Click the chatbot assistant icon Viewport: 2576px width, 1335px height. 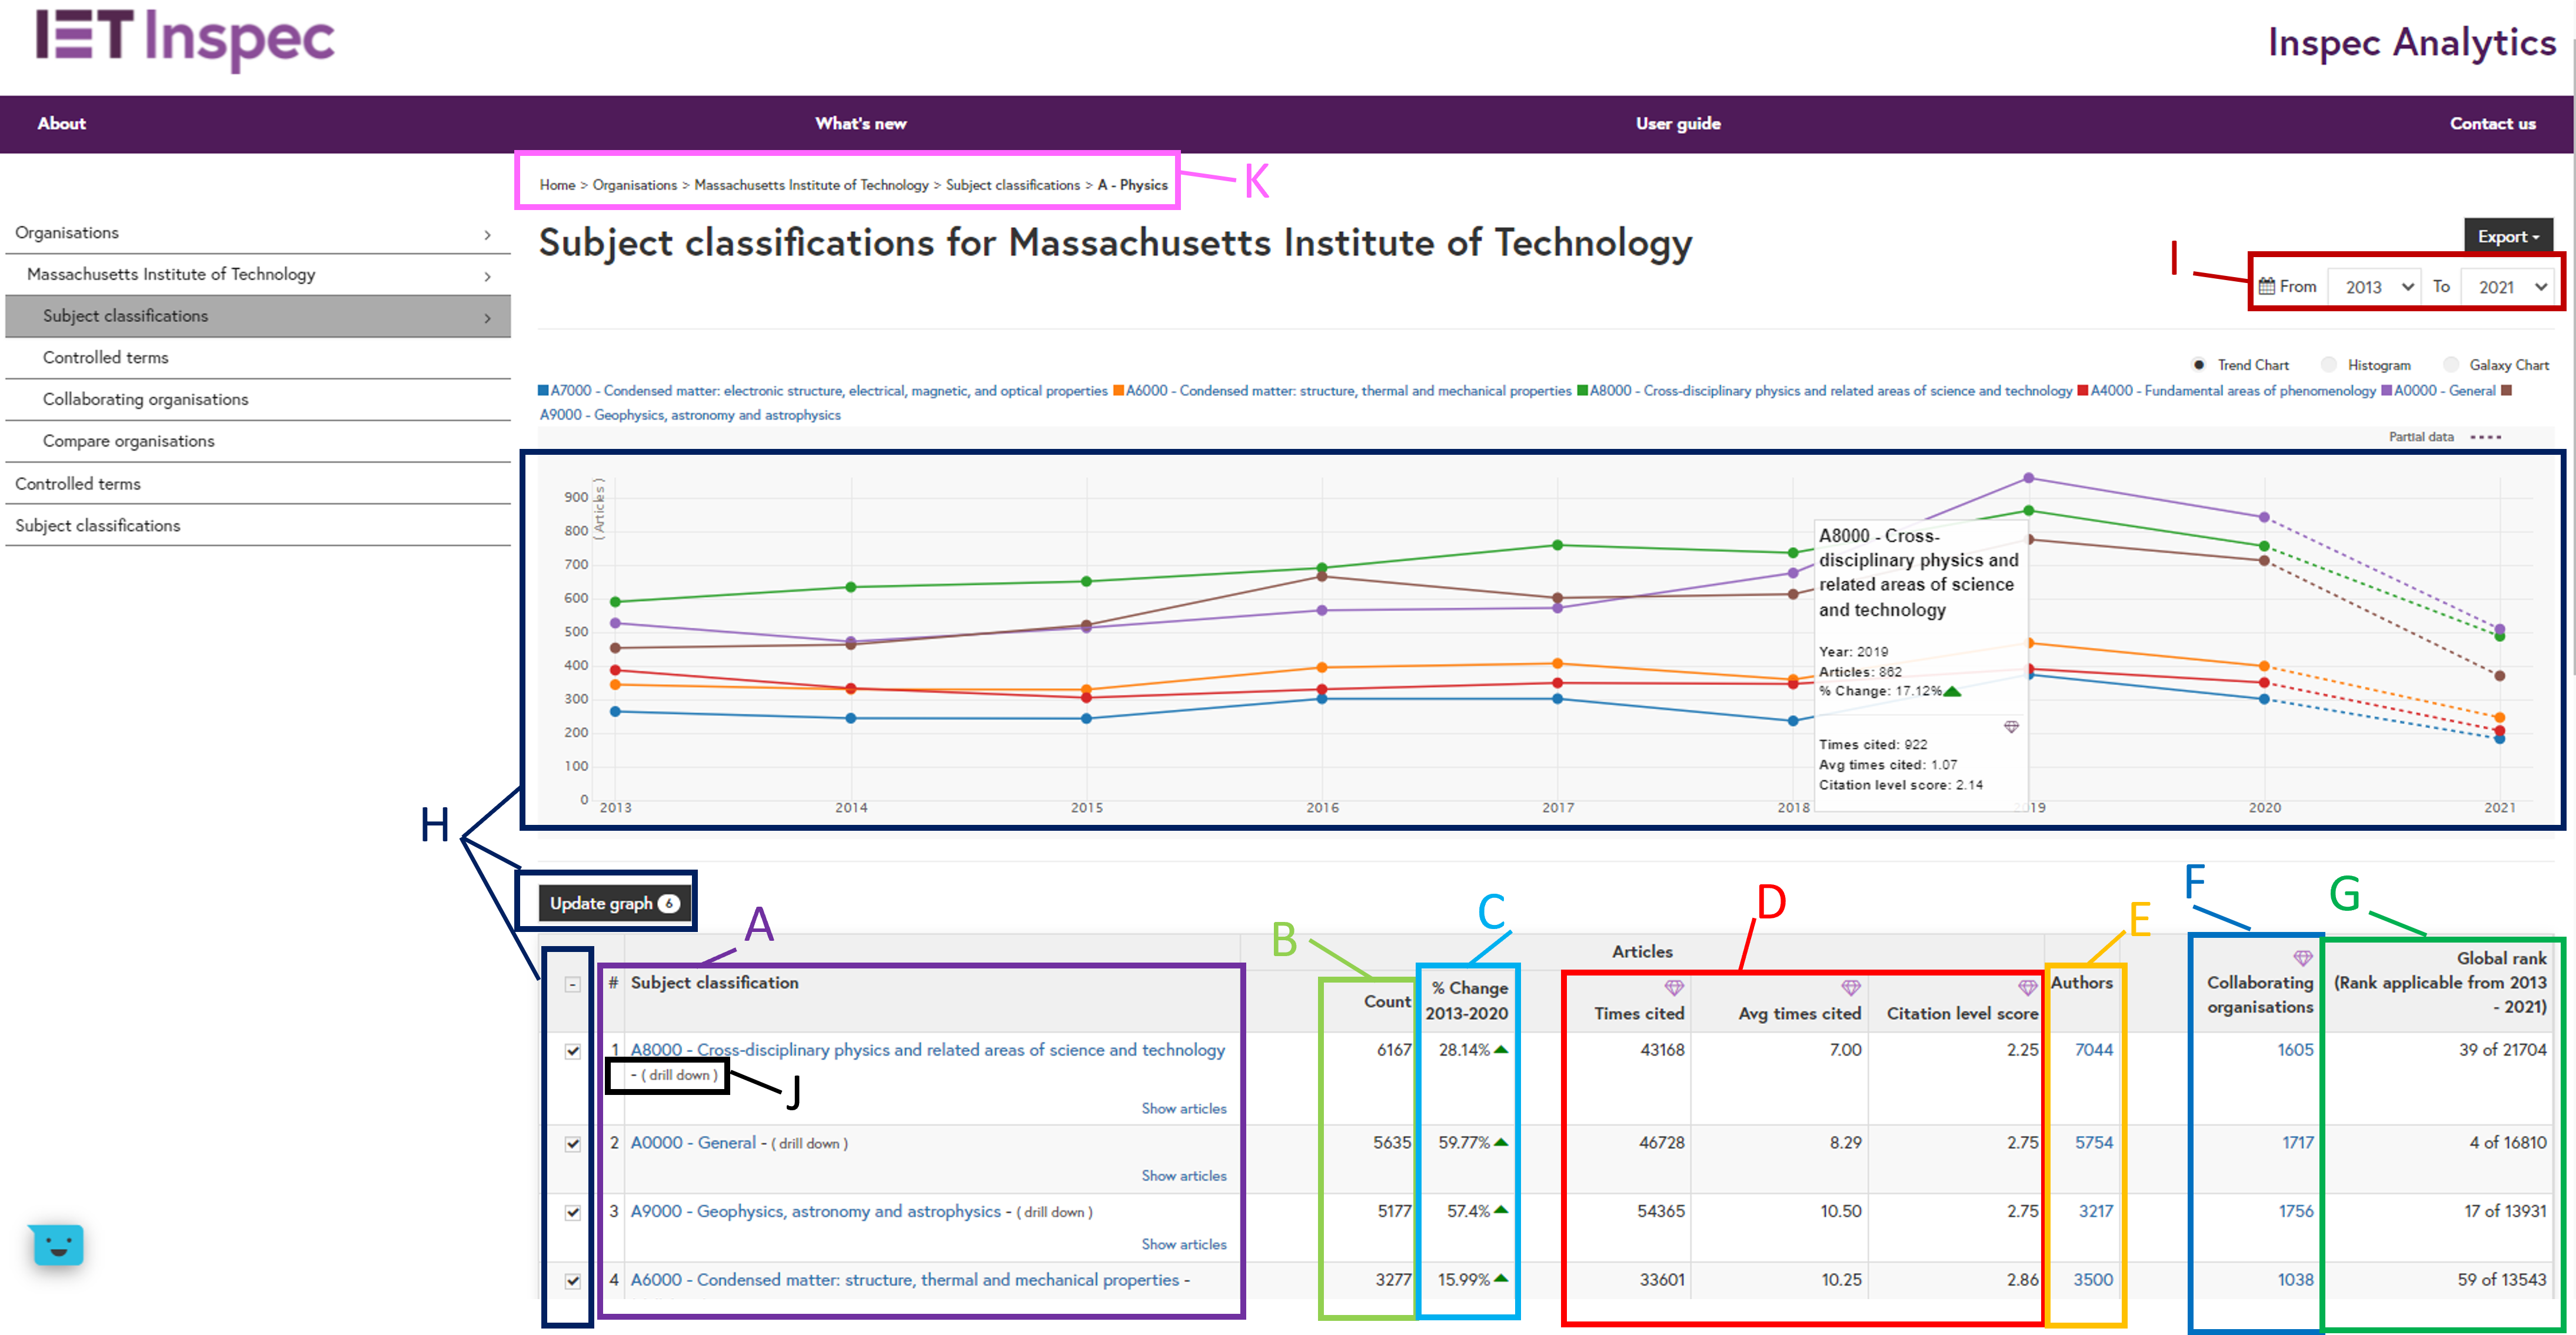click(x=58, y=1245)
